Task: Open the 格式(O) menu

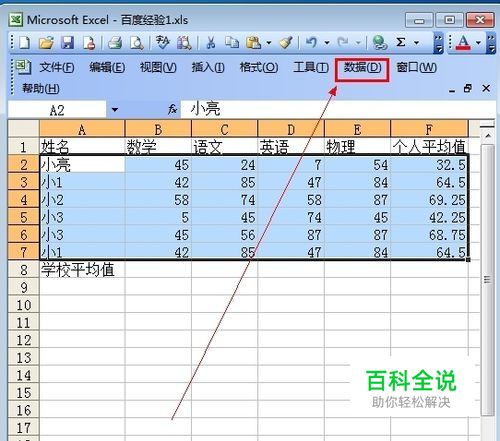Action: click(259, 68)
